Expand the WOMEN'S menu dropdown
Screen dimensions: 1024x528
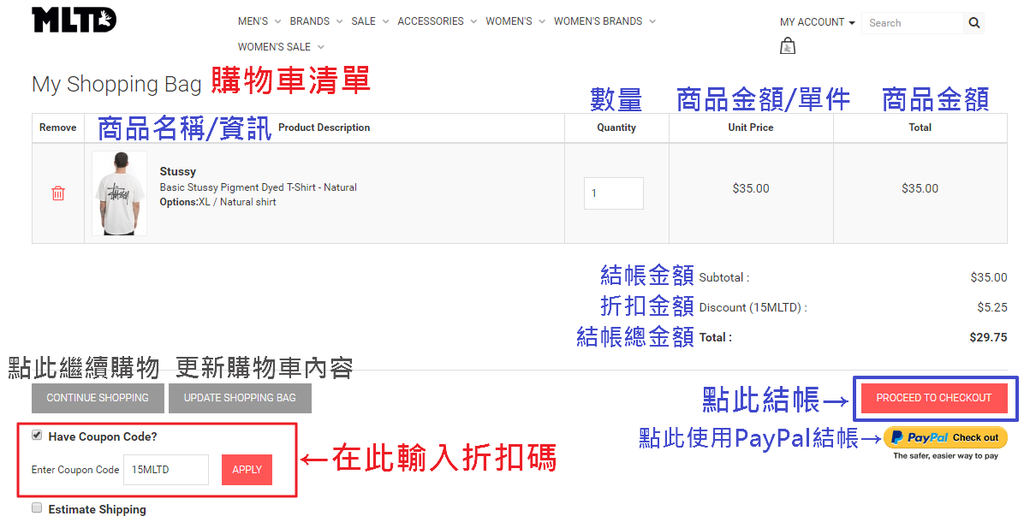pyautogui.click(x=515, y=22)
